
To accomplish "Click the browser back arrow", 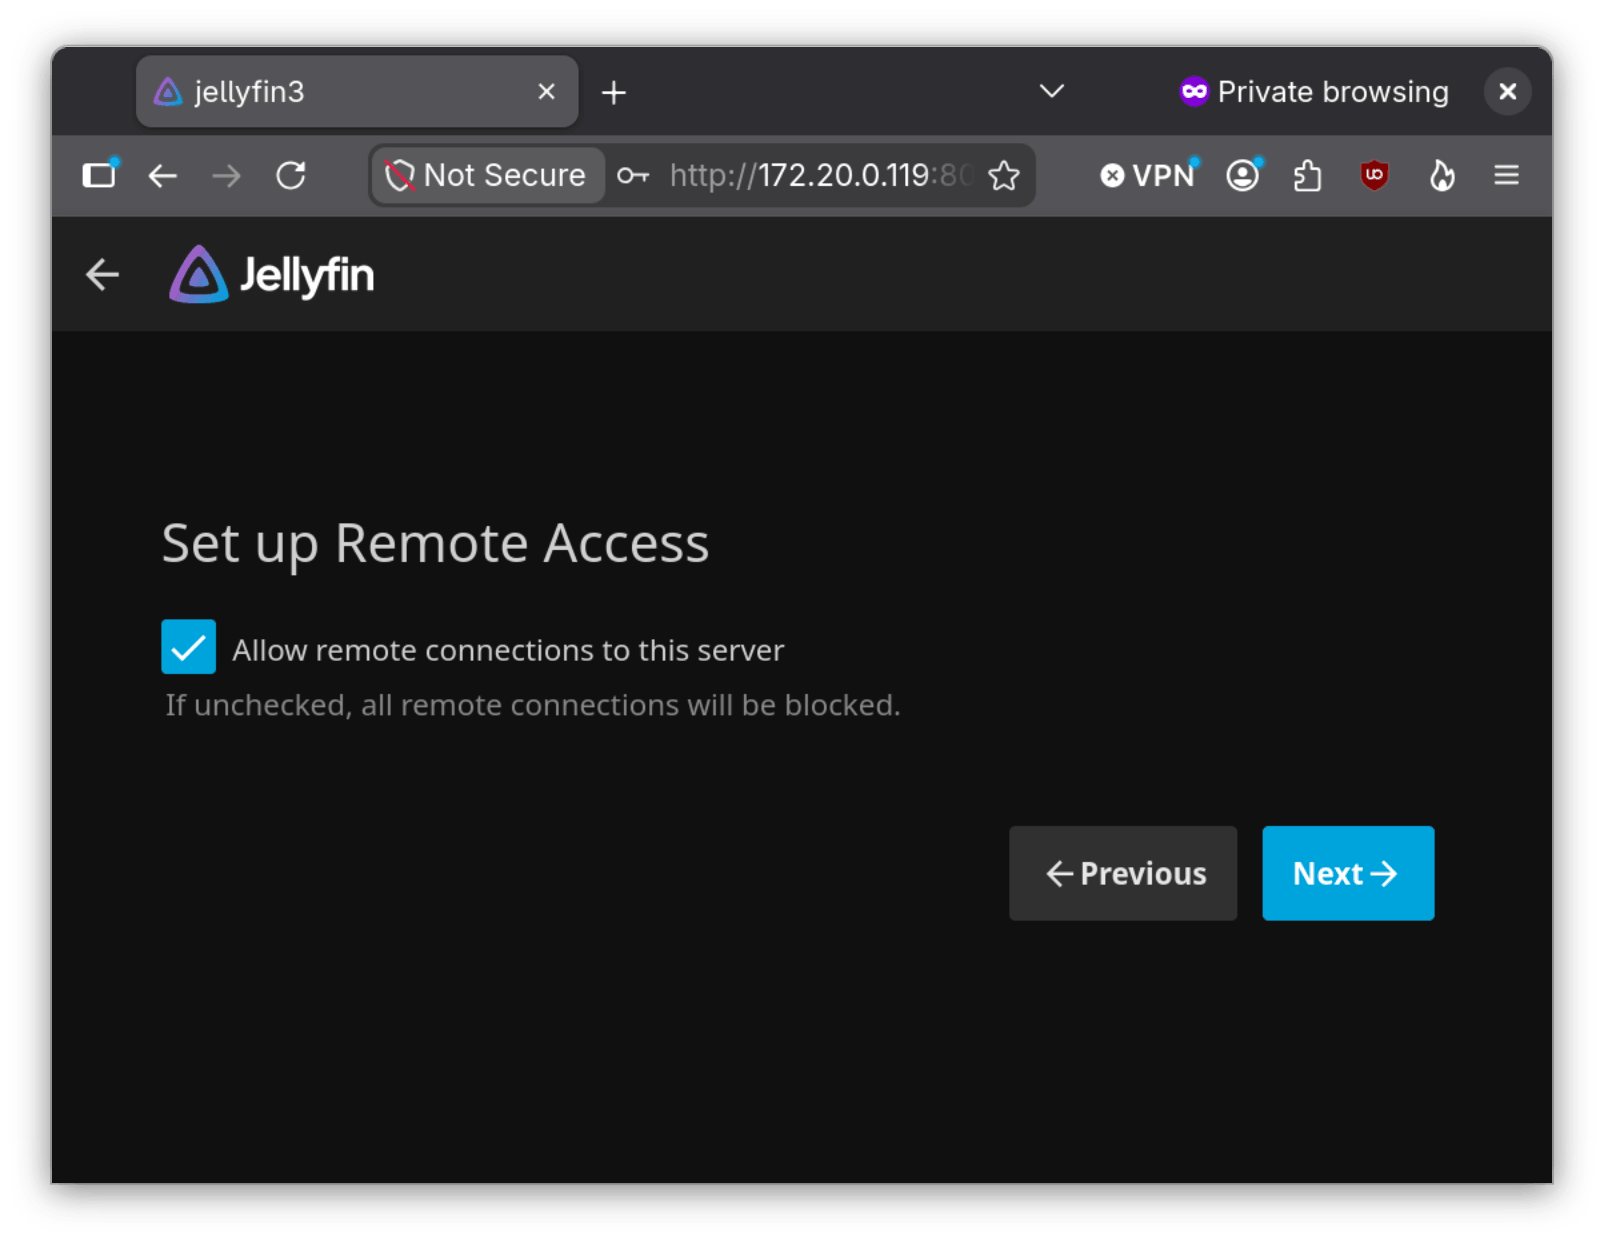I will (163, 176).
